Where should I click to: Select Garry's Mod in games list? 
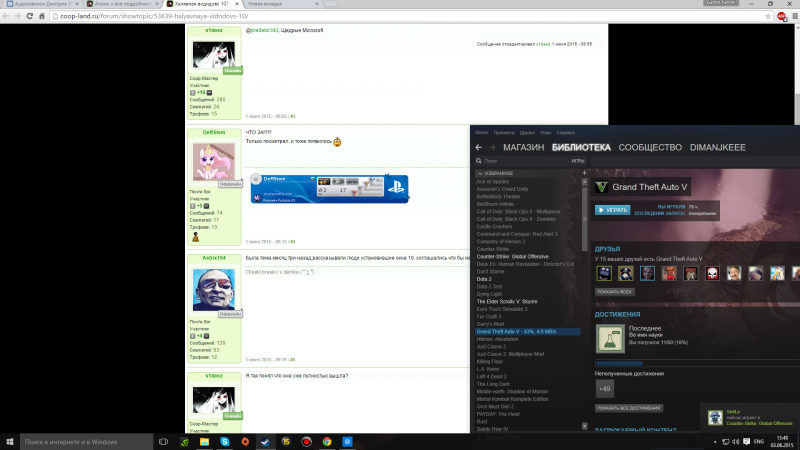click(490, 324)
